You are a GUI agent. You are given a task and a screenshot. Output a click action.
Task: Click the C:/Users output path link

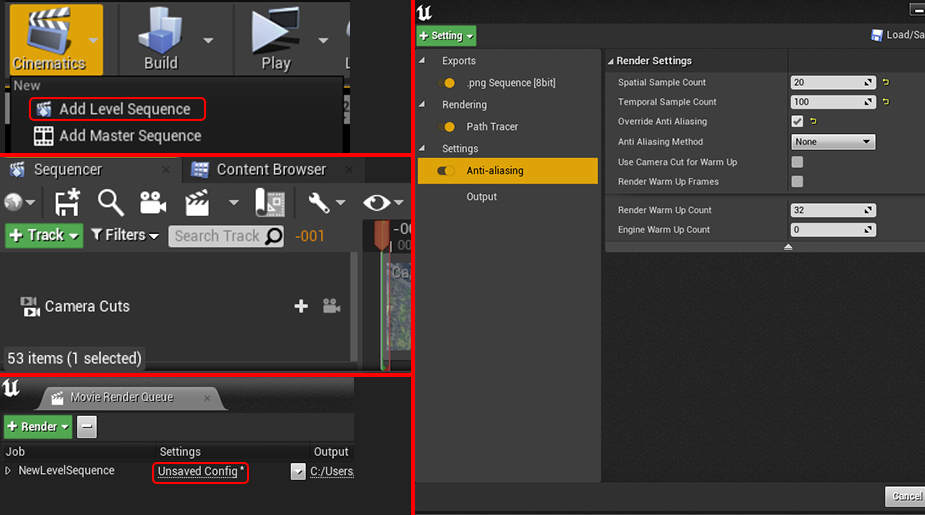click(332, 471)
